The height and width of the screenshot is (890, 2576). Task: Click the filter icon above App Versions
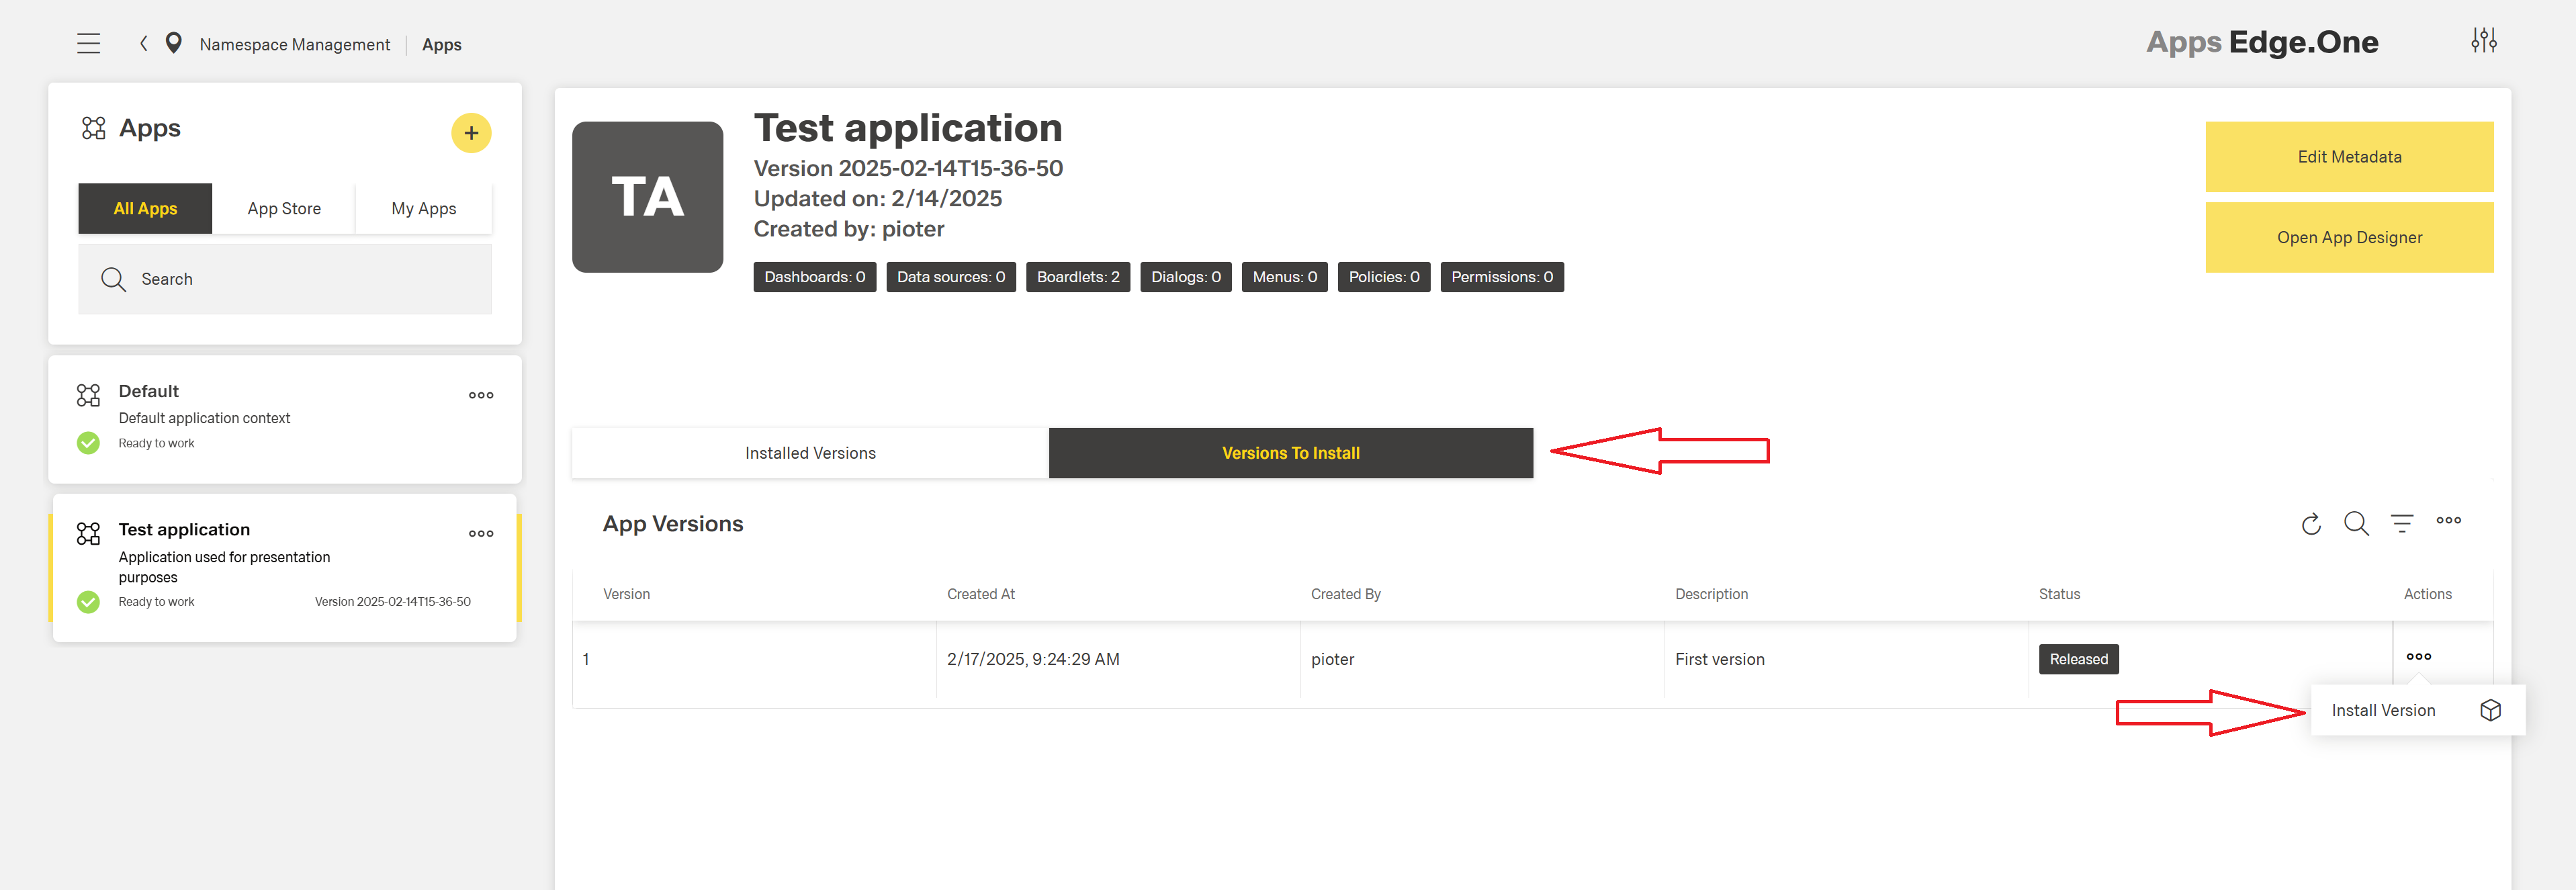(2403, 523)
